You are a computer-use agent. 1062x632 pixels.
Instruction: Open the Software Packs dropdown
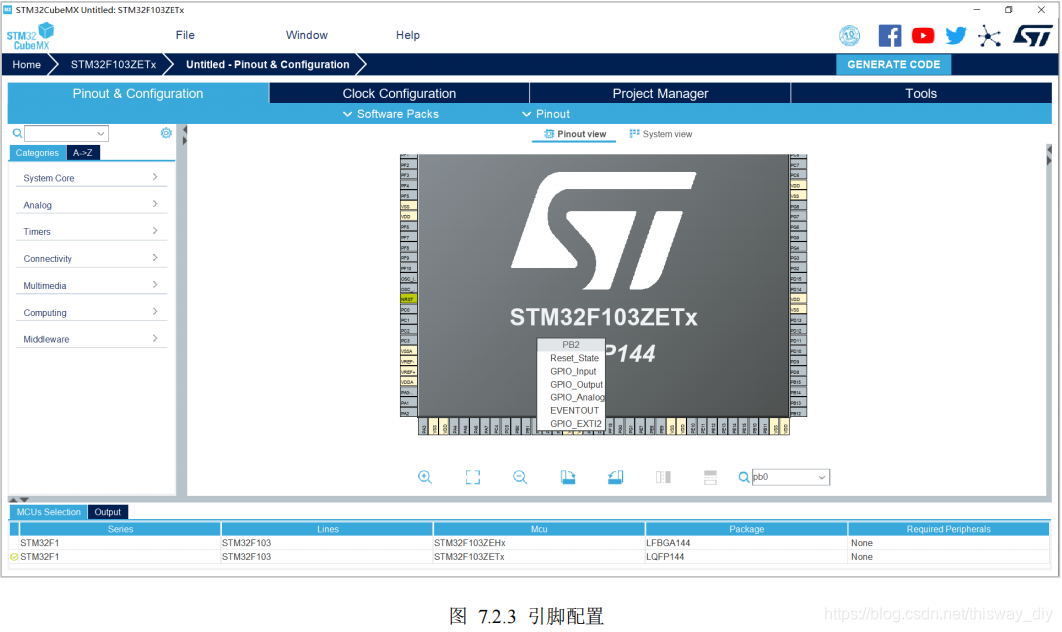391,114
